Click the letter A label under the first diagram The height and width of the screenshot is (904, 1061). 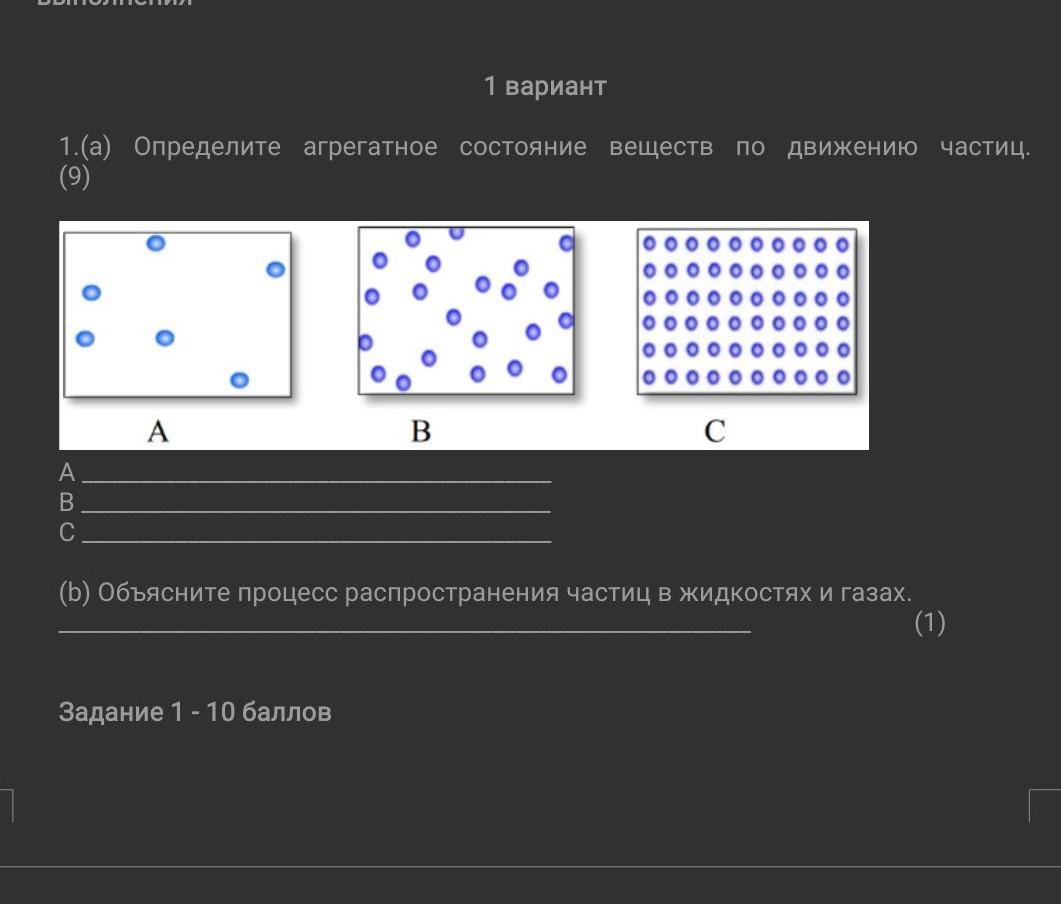158,431
